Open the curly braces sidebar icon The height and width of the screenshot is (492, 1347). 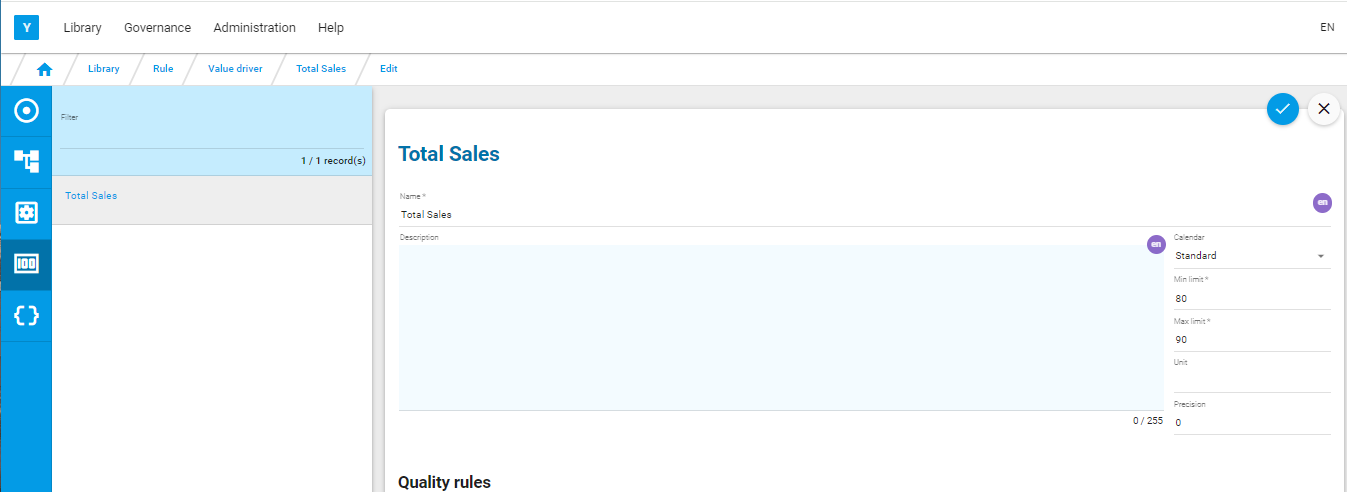tap(26, 315)
